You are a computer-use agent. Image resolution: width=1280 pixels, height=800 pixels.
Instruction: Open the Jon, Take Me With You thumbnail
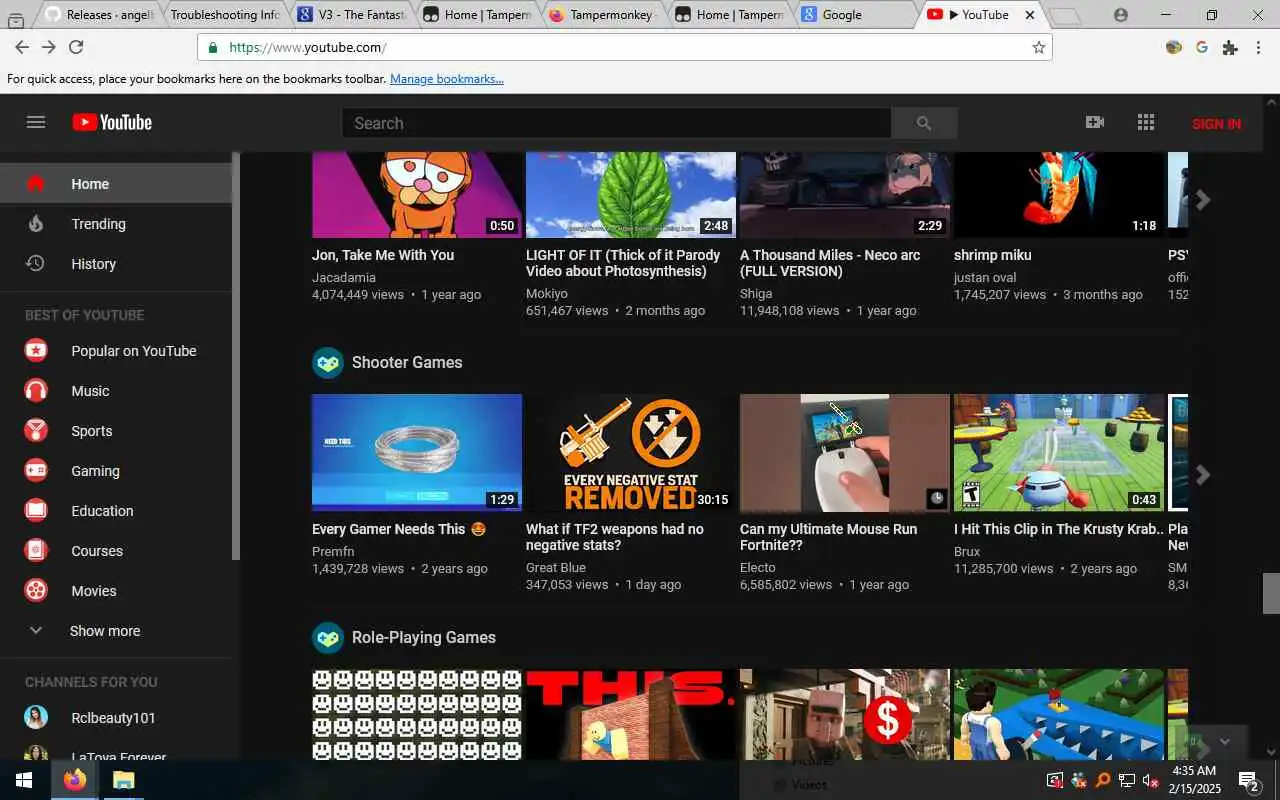[x=417, y=195]
